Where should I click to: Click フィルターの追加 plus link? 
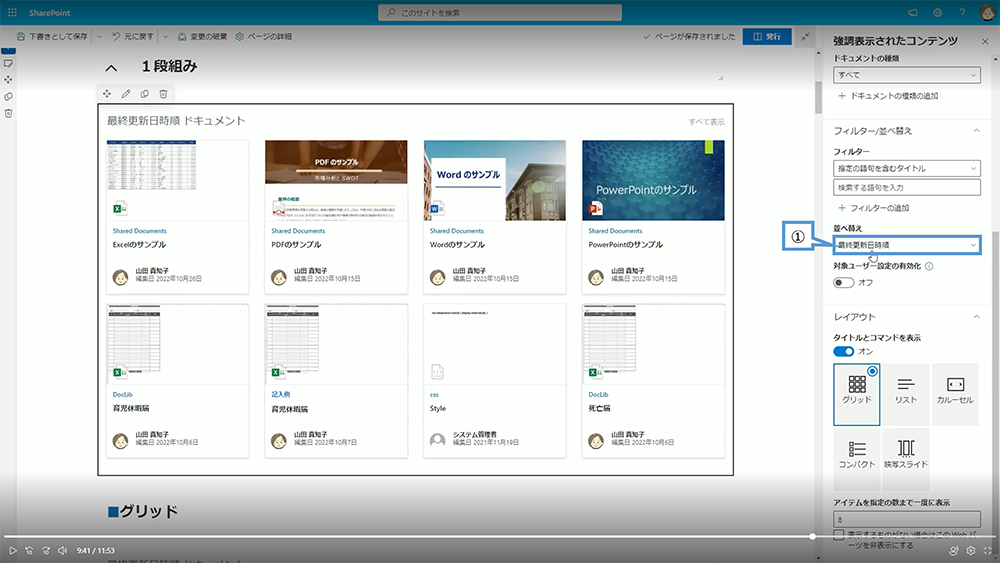[874, 208]
